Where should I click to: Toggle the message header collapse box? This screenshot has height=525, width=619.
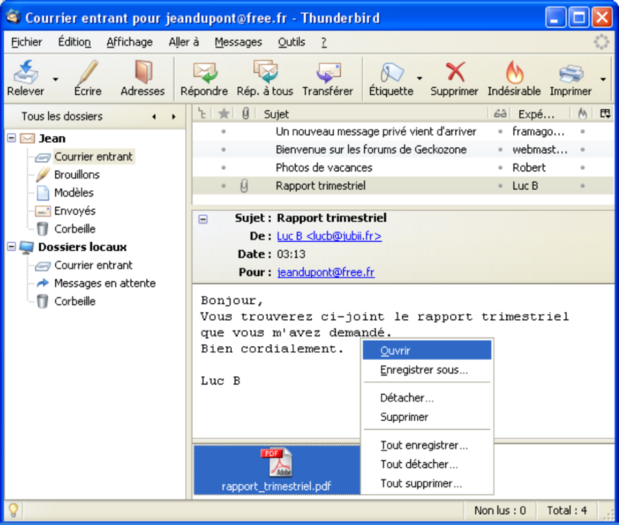(203, 218)
